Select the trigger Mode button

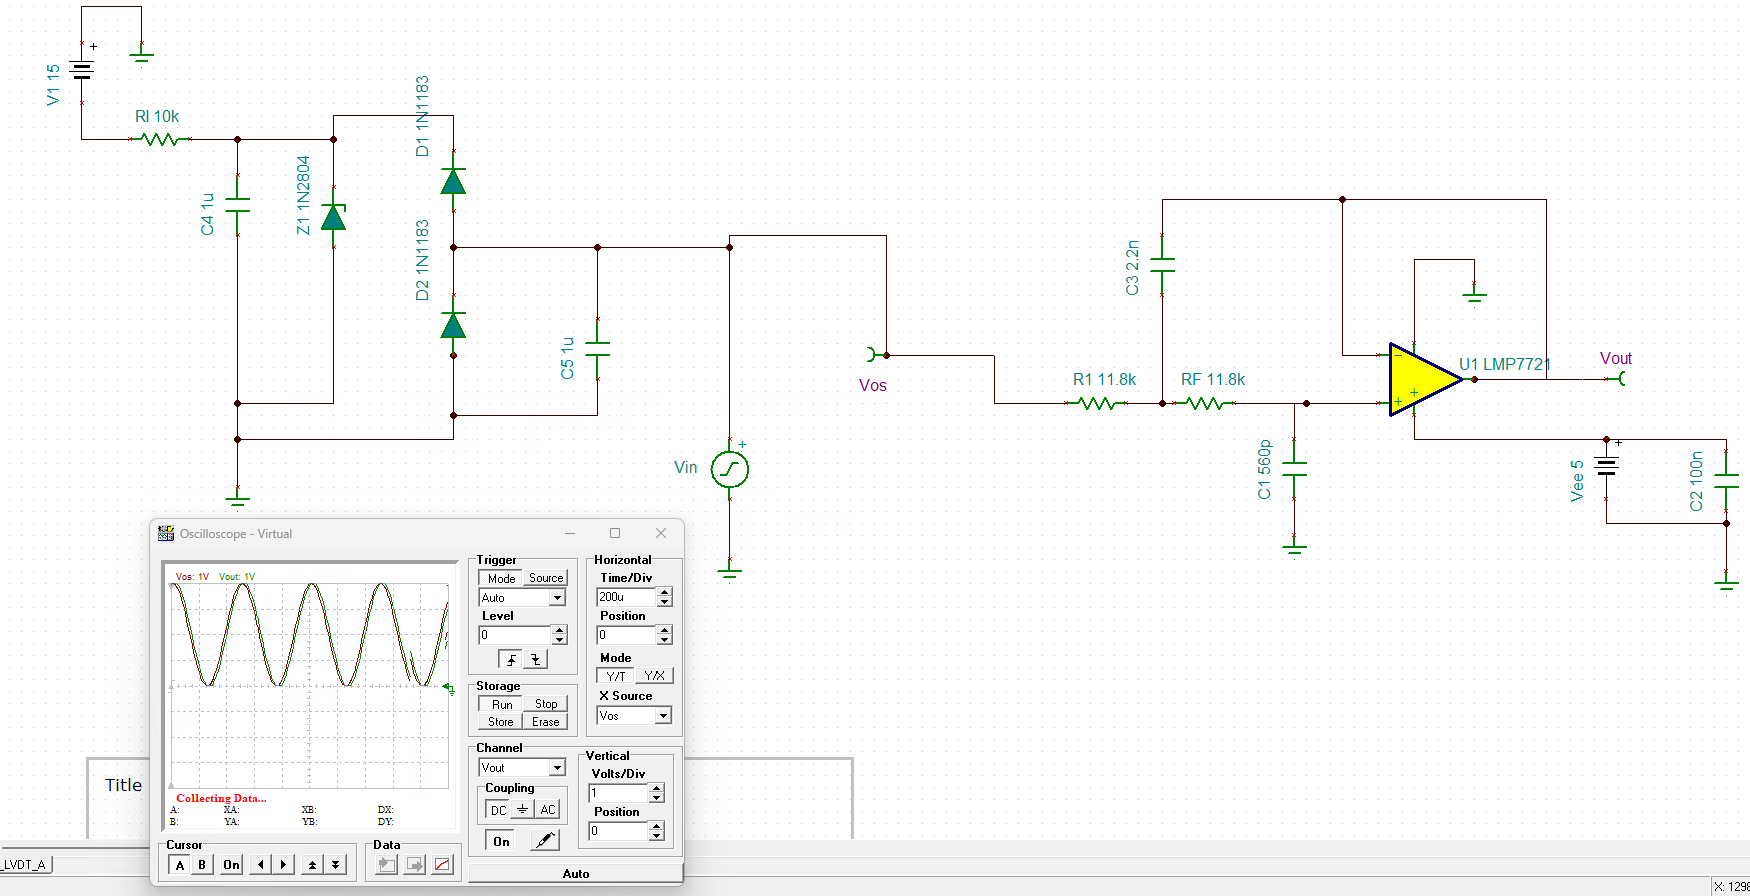[x=501, y=578]
